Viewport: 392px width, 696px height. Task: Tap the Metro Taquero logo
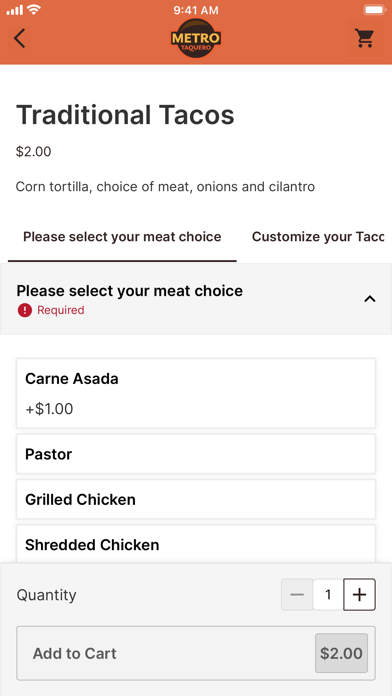(196, 38)
